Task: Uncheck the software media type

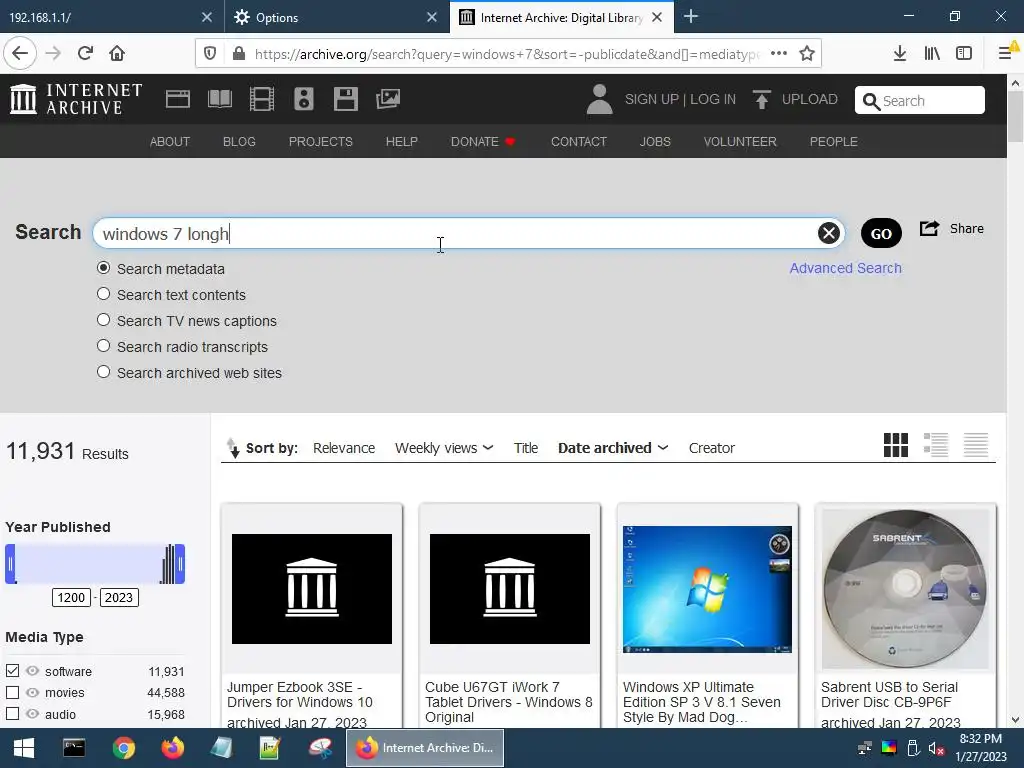Action: [x=12, y=671]
